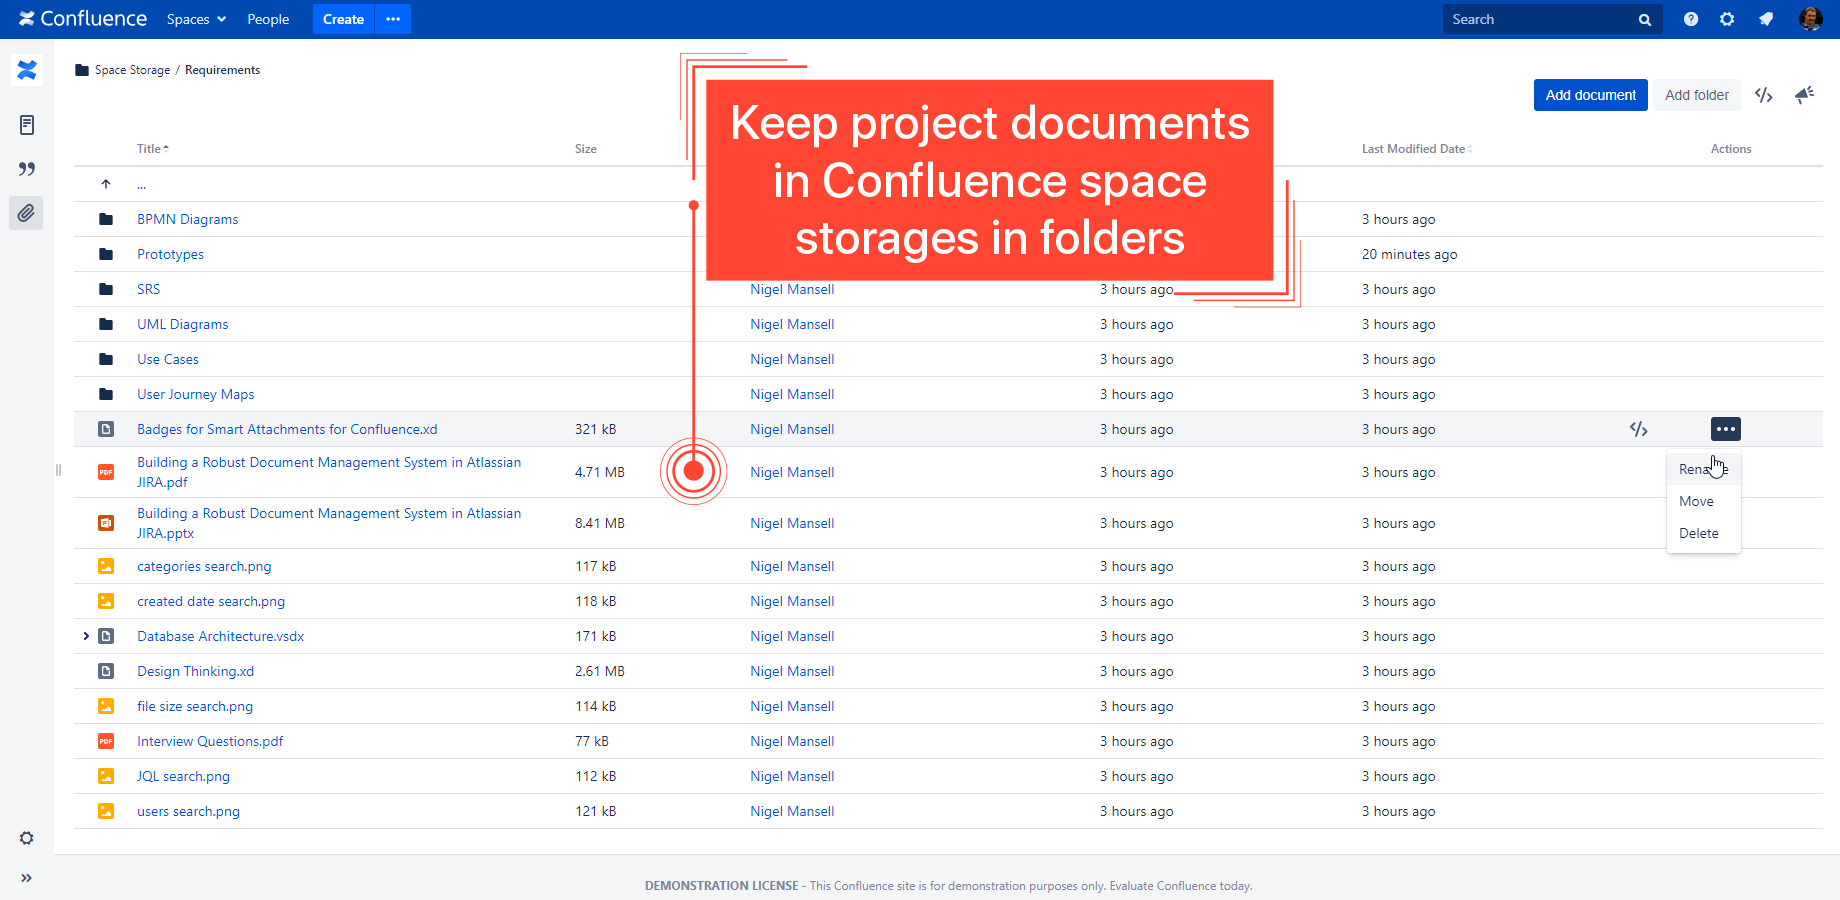Open the administration gear menu

tap(1727, 19)
